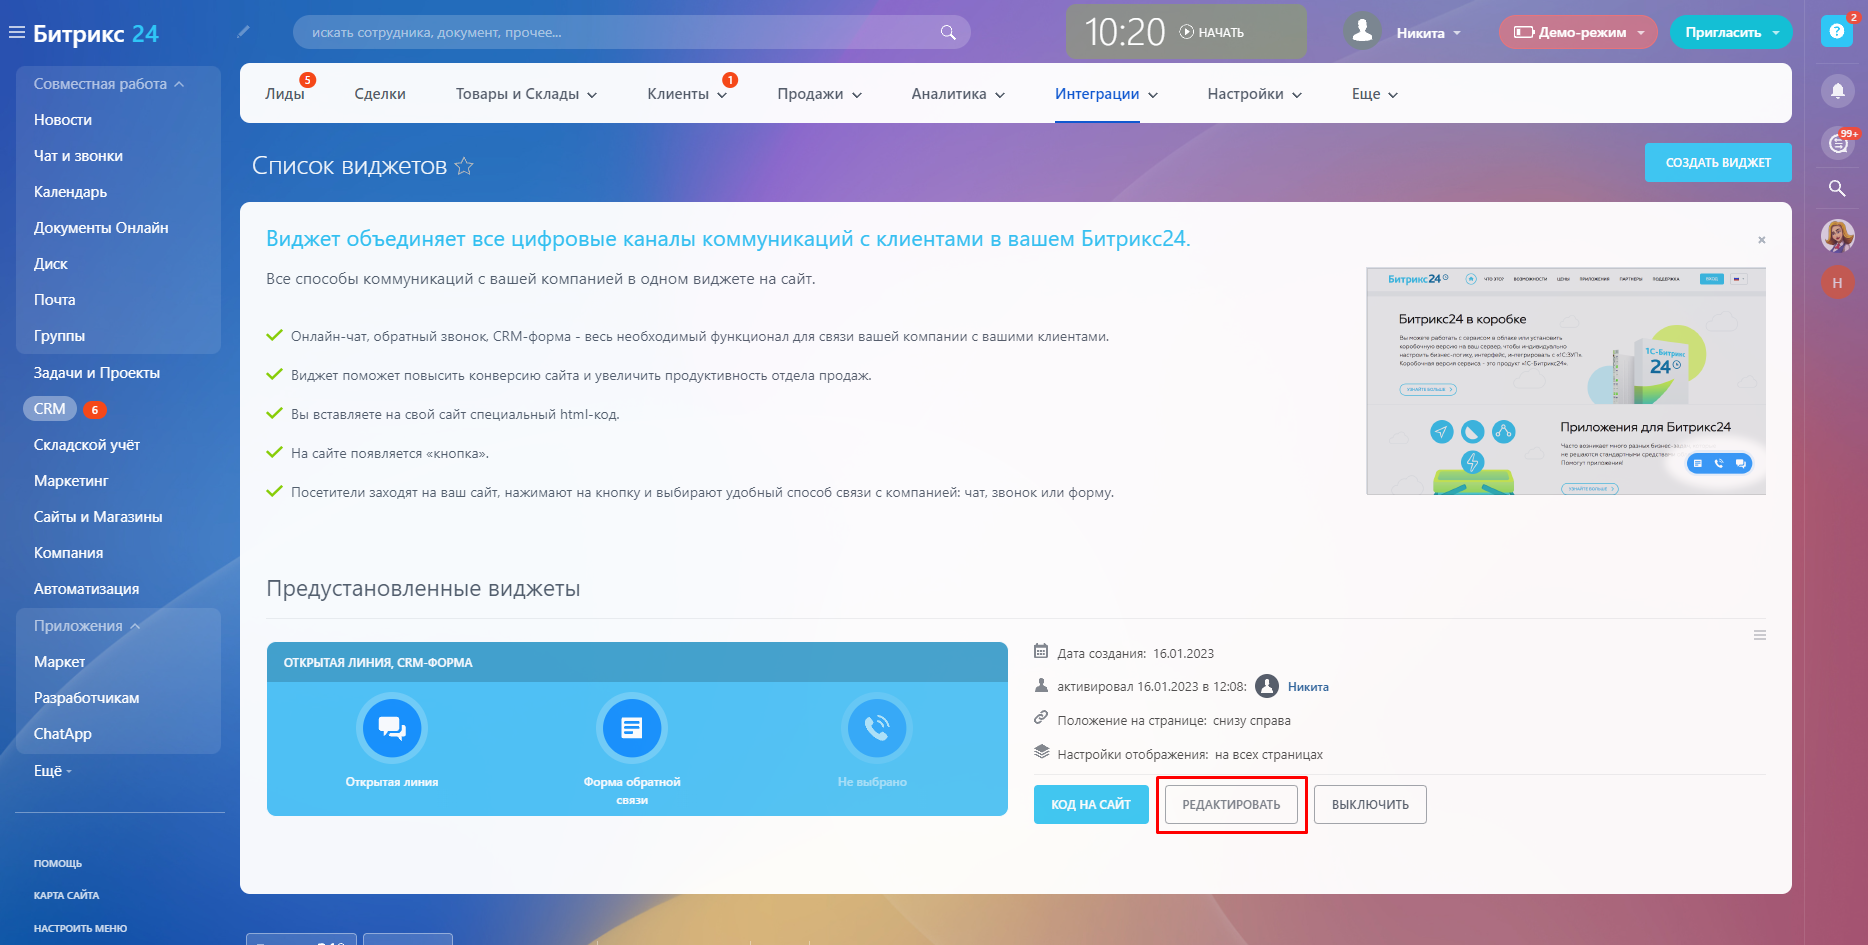Open the help question mark icon
The image size is (1868, 945).
1836,32
